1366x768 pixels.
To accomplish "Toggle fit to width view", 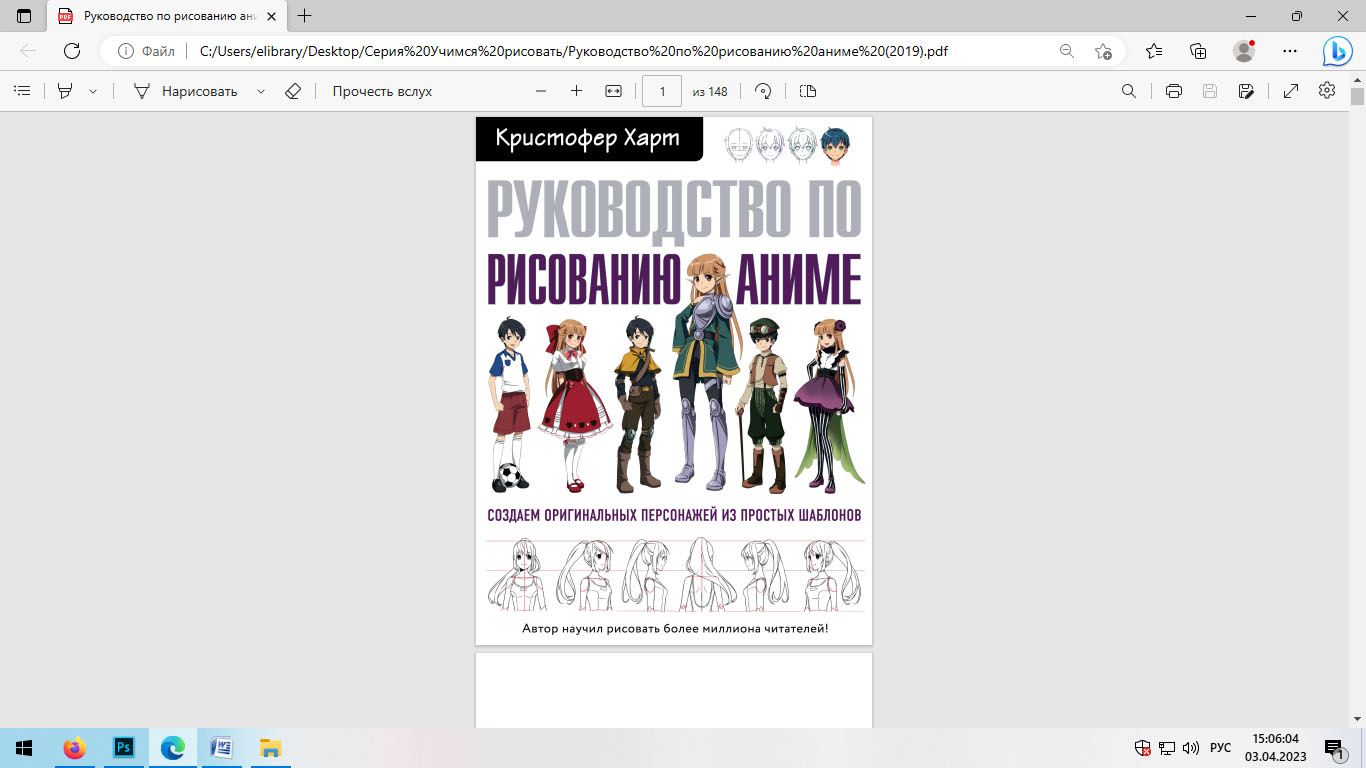I will 613,91.
